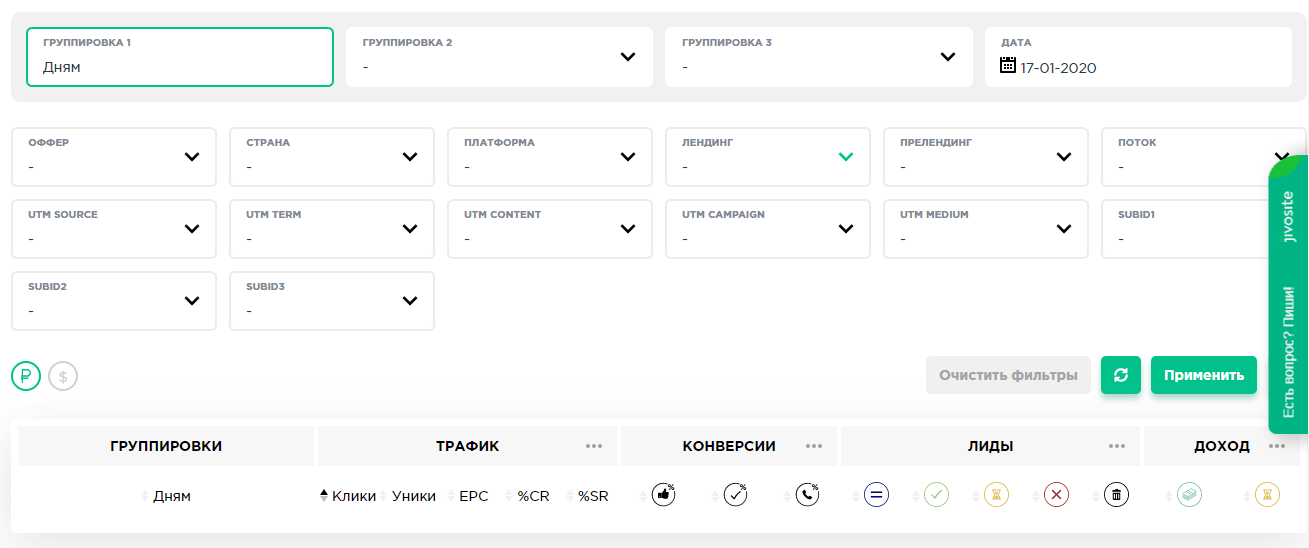Click the Применить button

(1203, 375)
